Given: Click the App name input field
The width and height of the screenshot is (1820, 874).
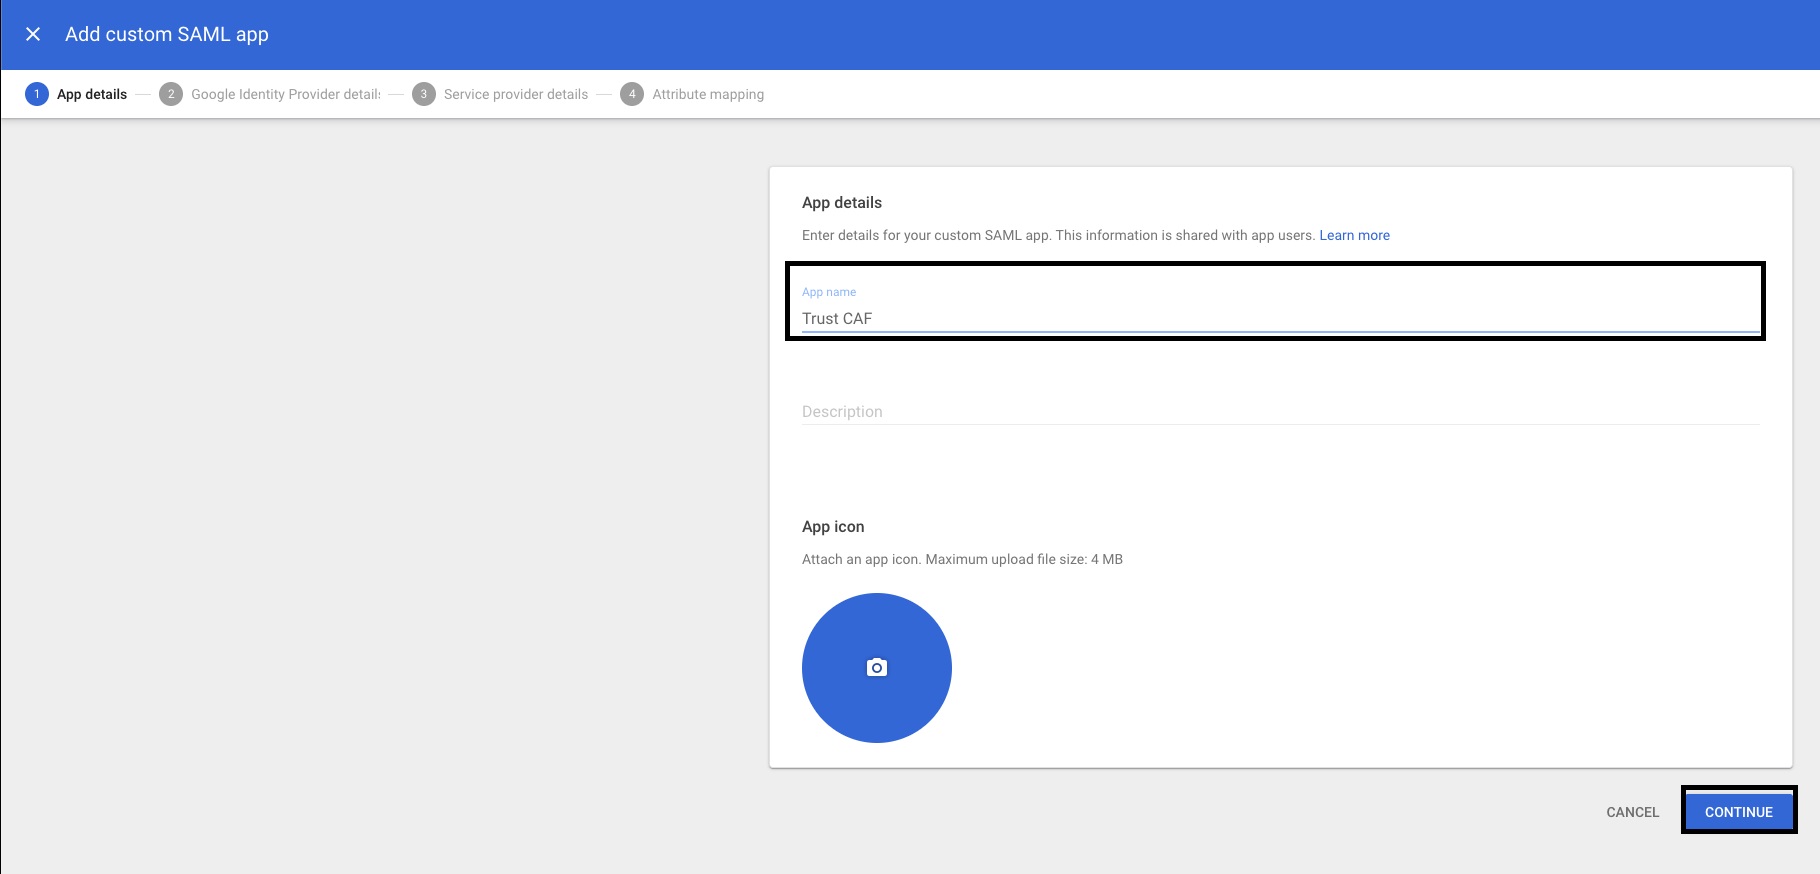Looking at the screenshot, I should point(1280,318).
